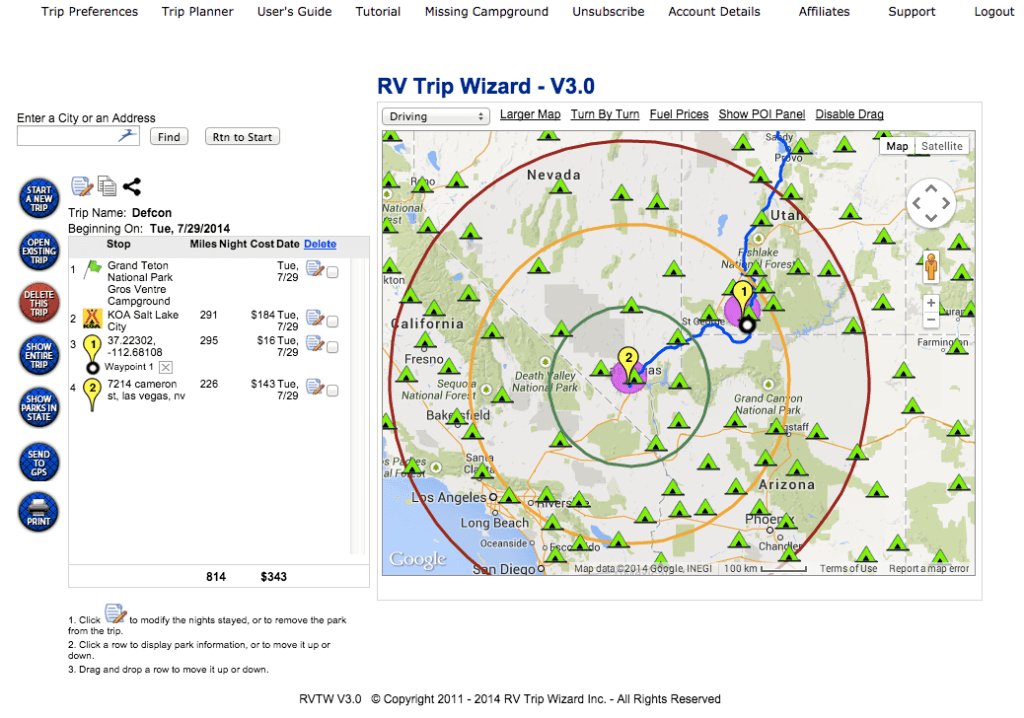The width and height of the screenshot is (1024, 718).
Task: Click the trip list vertical scrollbar
Action: point(358,405)
